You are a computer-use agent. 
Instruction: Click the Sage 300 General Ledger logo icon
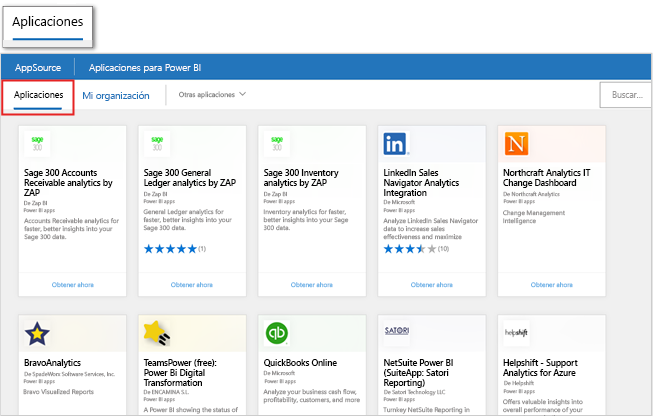[157, 144]
